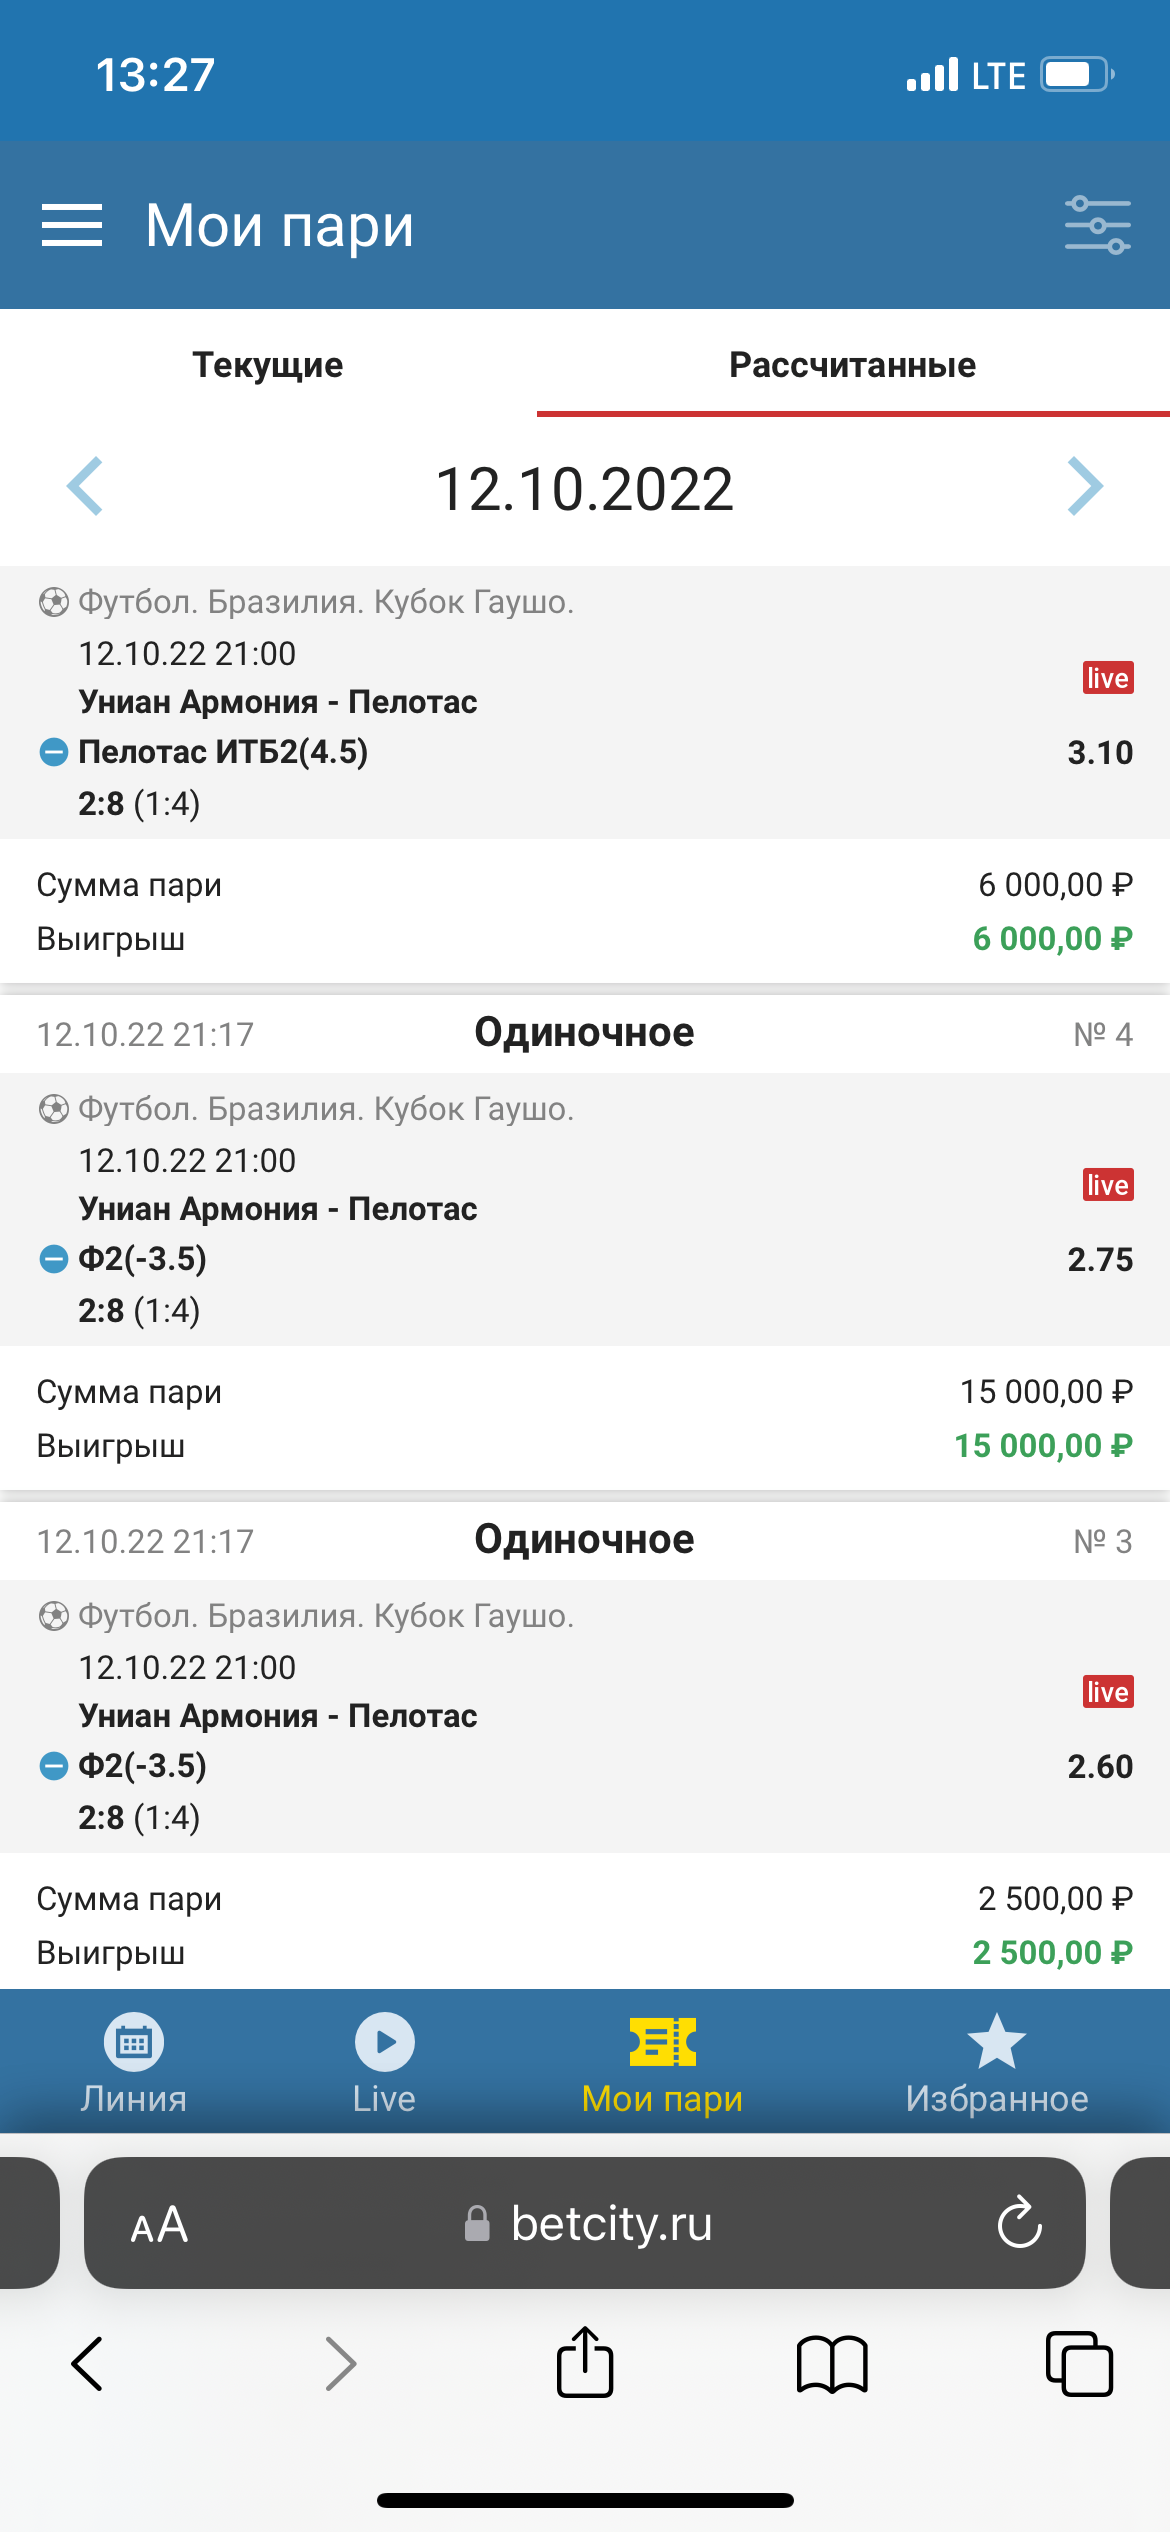Tap the 12.10.2022 date header
The width and height of the screenshot is (1170, 2532).
click(x=585, y=489)
